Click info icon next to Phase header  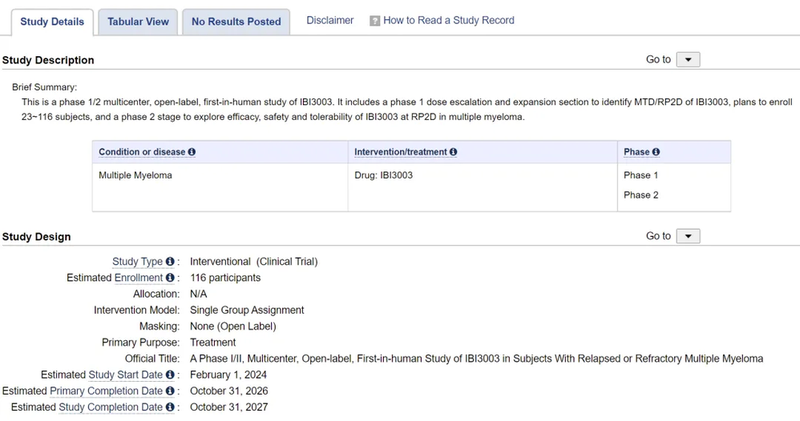[x=657, y=152]
